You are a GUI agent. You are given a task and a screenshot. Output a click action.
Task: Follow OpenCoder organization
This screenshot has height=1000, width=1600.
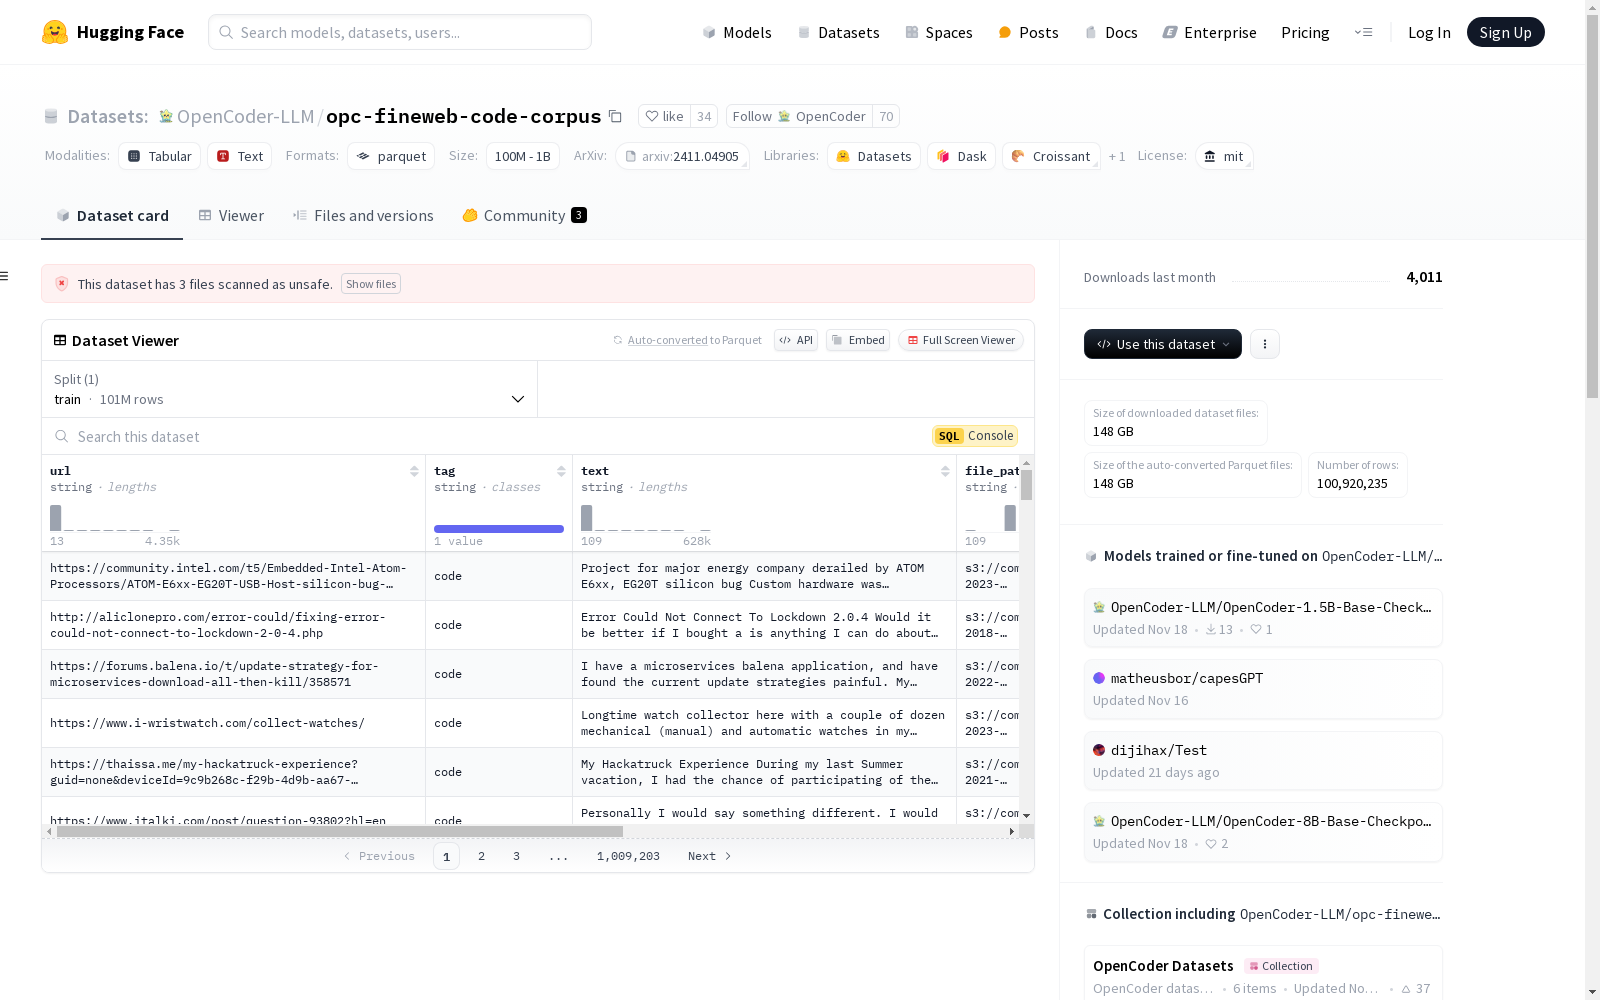[x=799, y=116]
